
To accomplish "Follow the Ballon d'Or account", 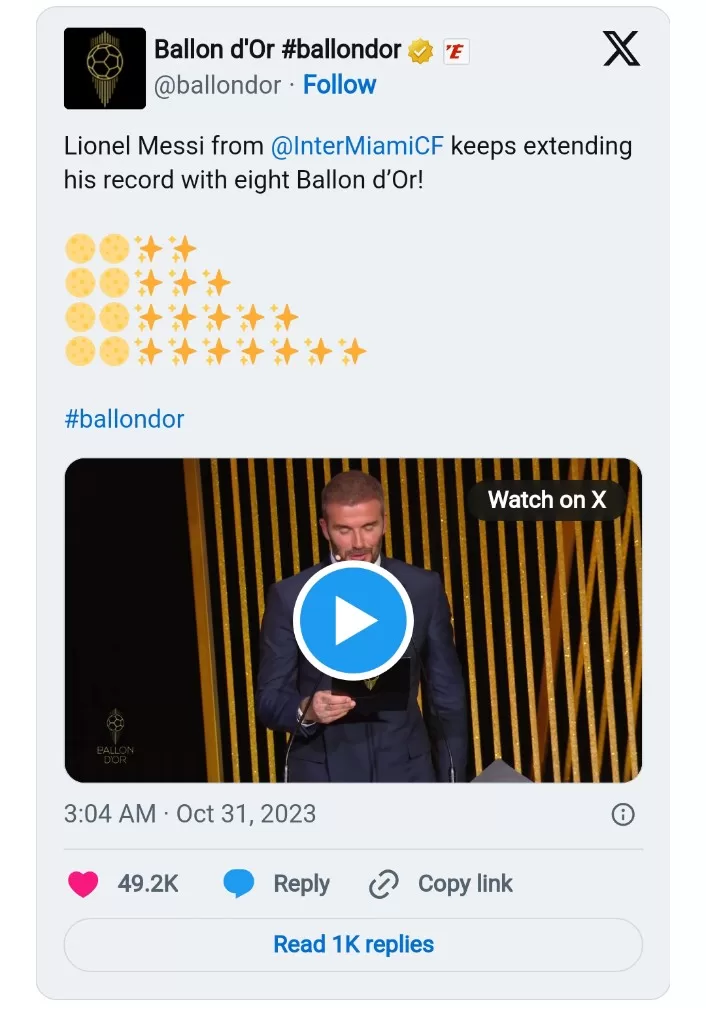I will 340,86.
